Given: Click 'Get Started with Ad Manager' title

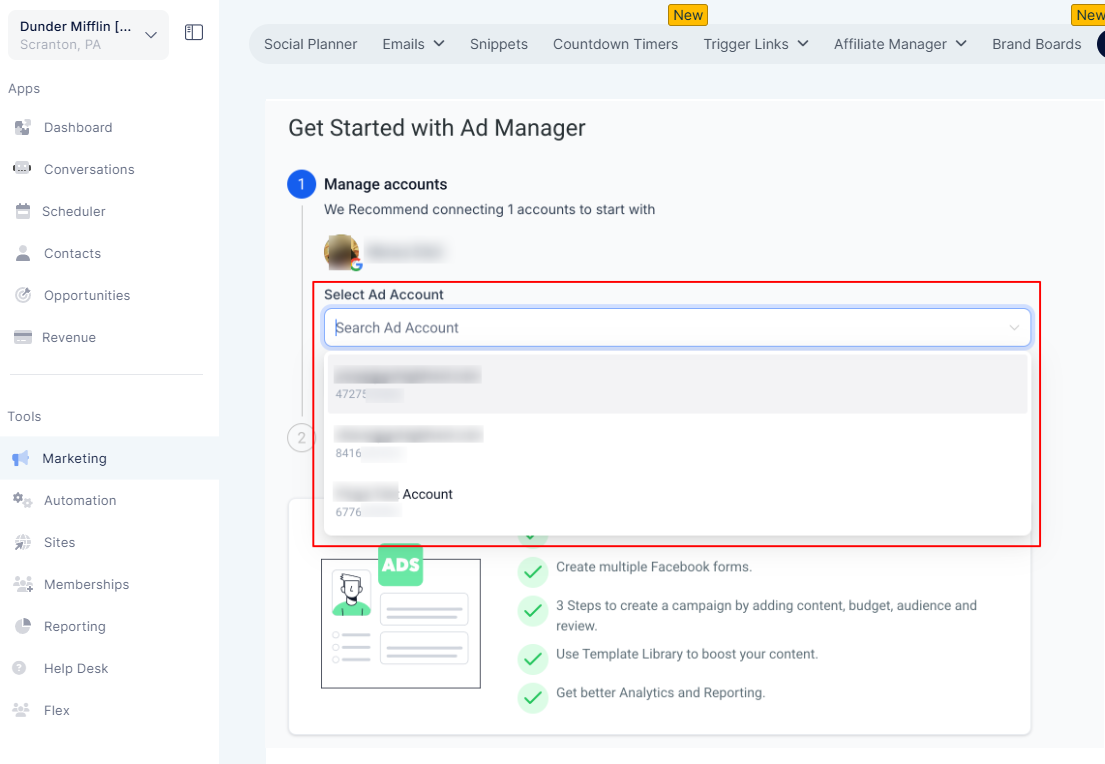Looking at the screenshot, I should 437,128.
